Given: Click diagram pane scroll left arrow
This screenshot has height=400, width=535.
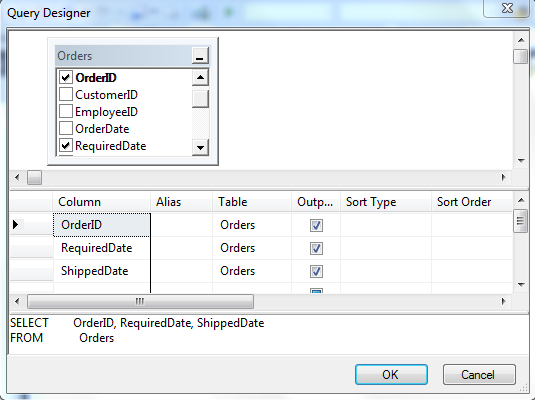Looking at the screenshot, I should (17, 177).
